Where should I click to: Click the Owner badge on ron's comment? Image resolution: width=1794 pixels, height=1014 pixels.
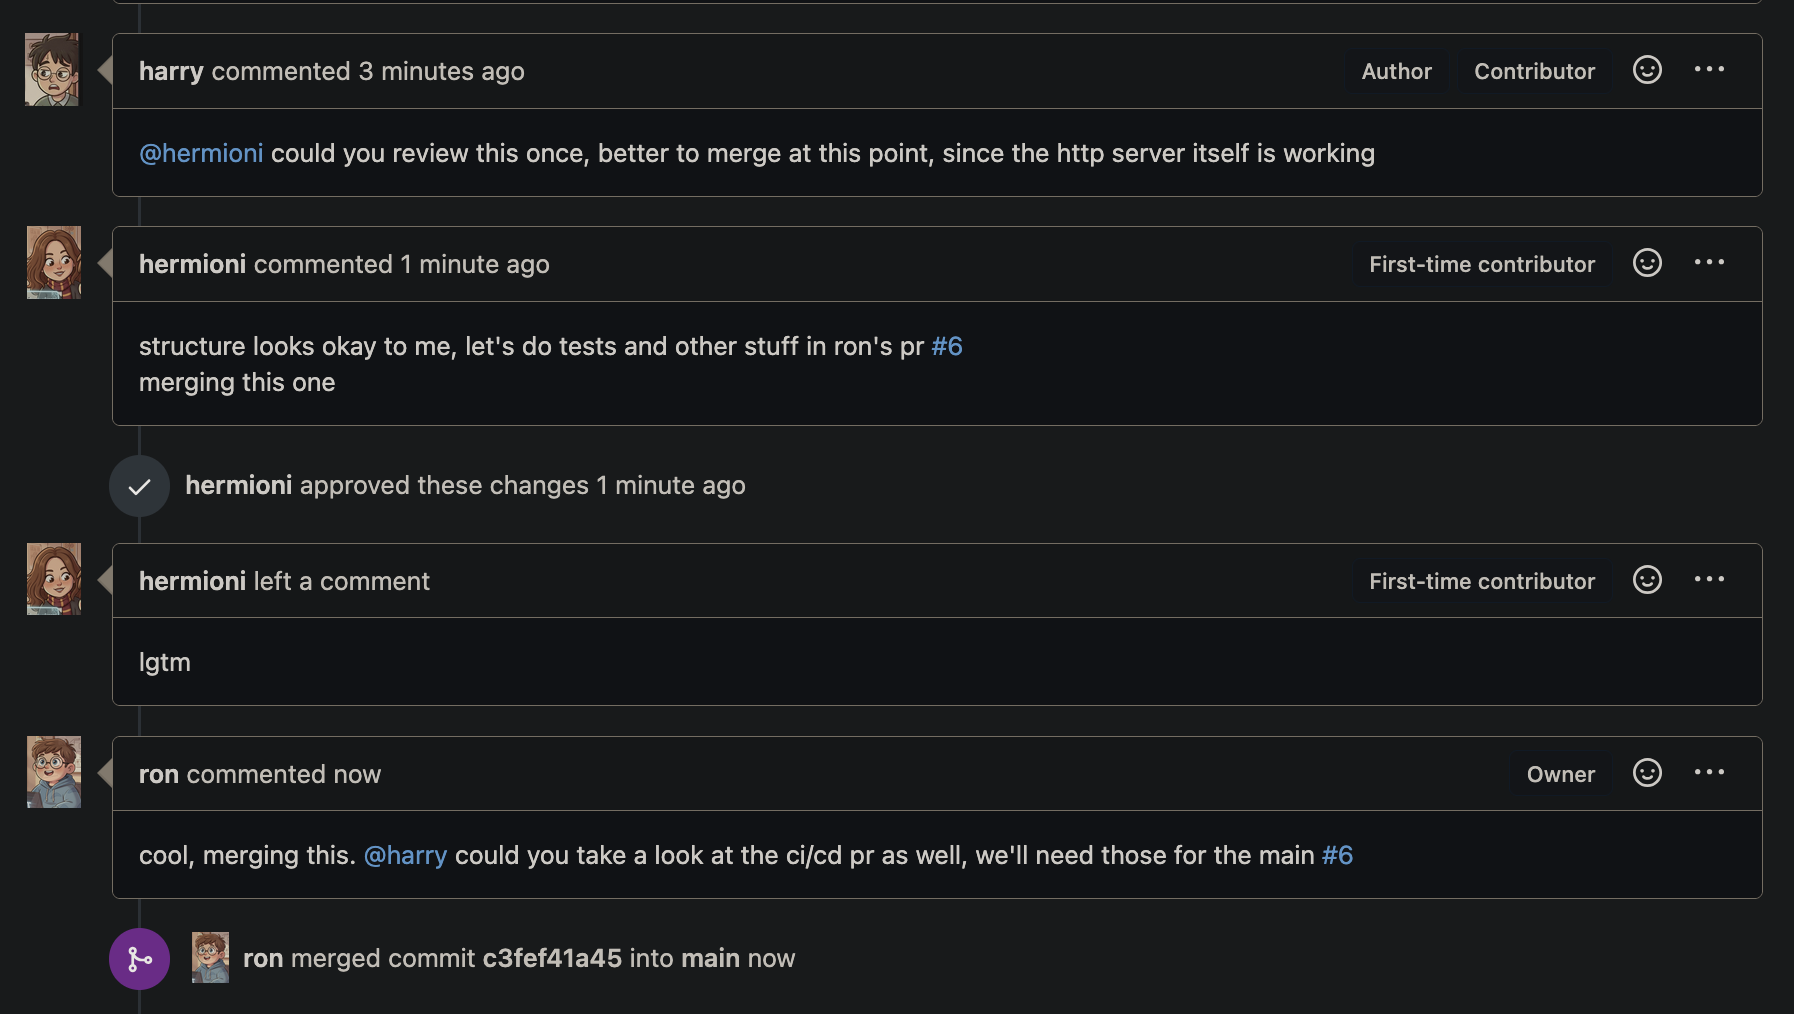tap(1560, 774)
